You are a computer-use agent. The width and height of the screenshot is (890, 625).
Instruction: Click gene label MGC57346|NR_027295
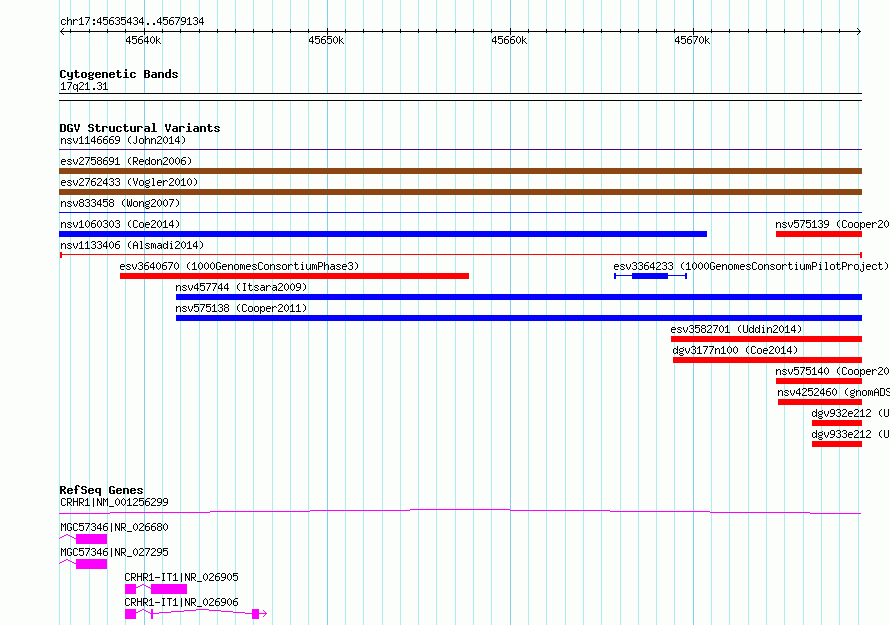[x=114, y=552]
